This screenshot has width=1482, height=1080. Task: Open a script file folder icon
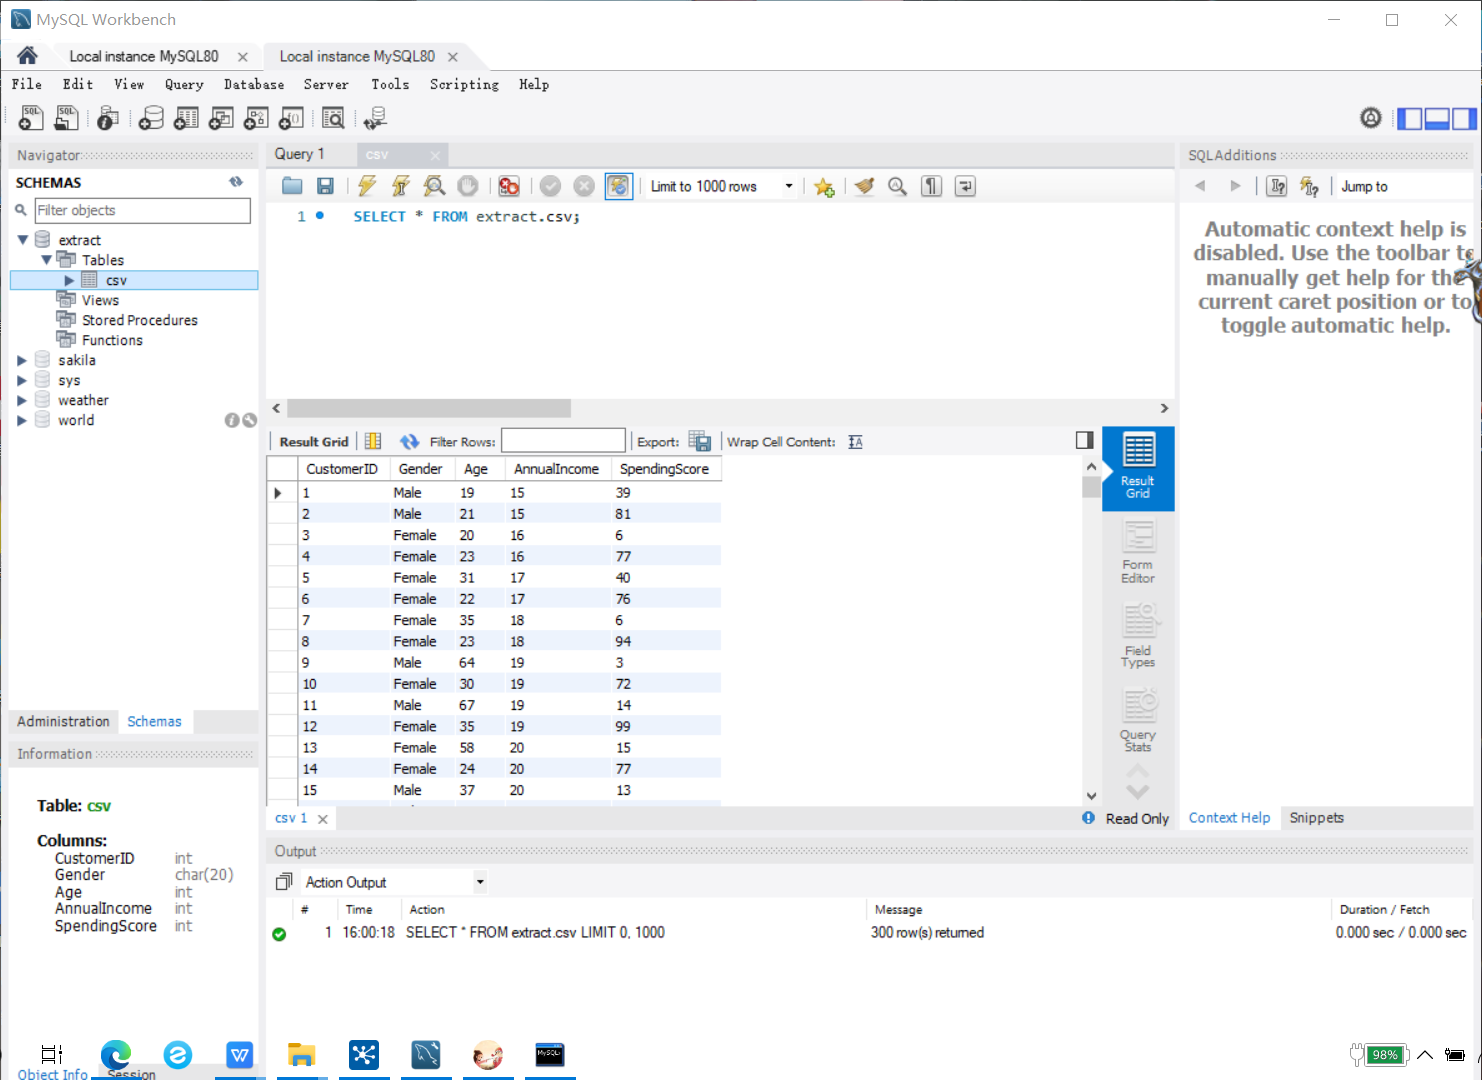pyautogui.click(x=292, y=186)
